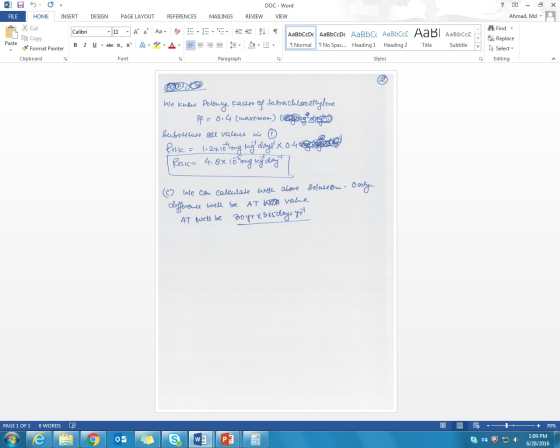
Task: Open the font name Calibri dropdown
Action: (109, 32)
